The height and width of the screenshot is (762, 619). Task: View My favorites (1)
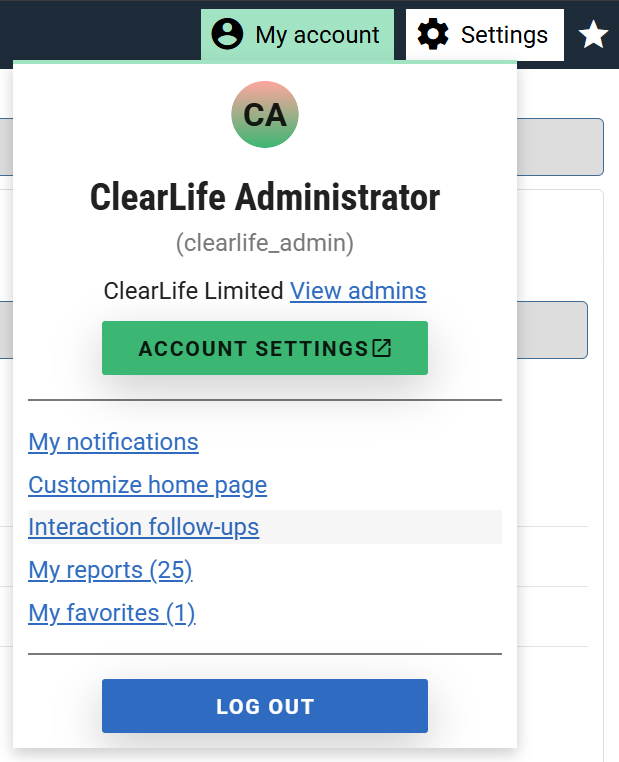click(x=111, y=613)
